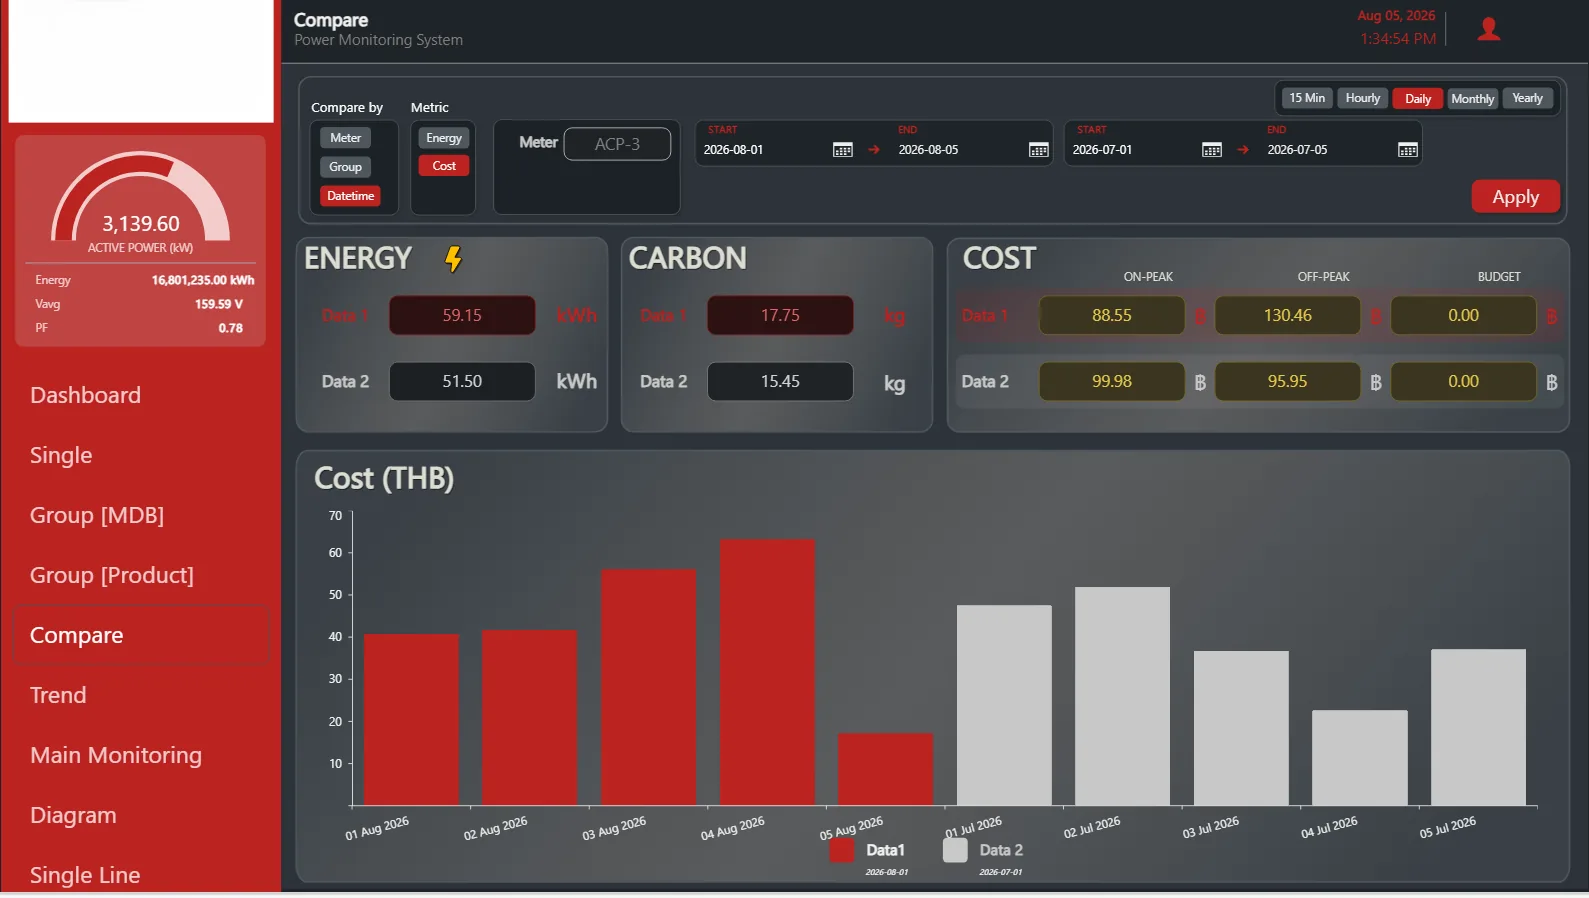Image resolution: width=1589 pixels, height=898 pixels.
Task: Click the 04 Aug 2026 red bar
Action: 767,672
